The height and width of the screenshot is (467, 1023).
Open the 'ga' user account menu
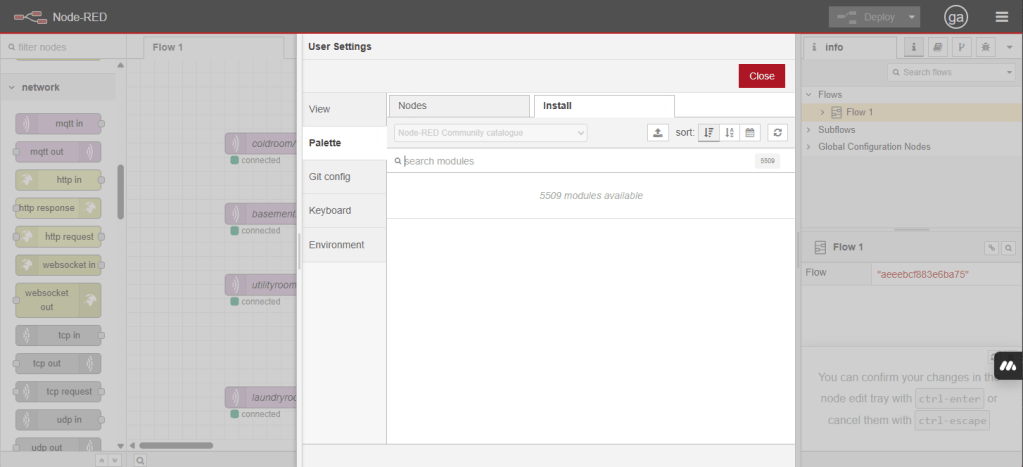[x=956, y=18]
